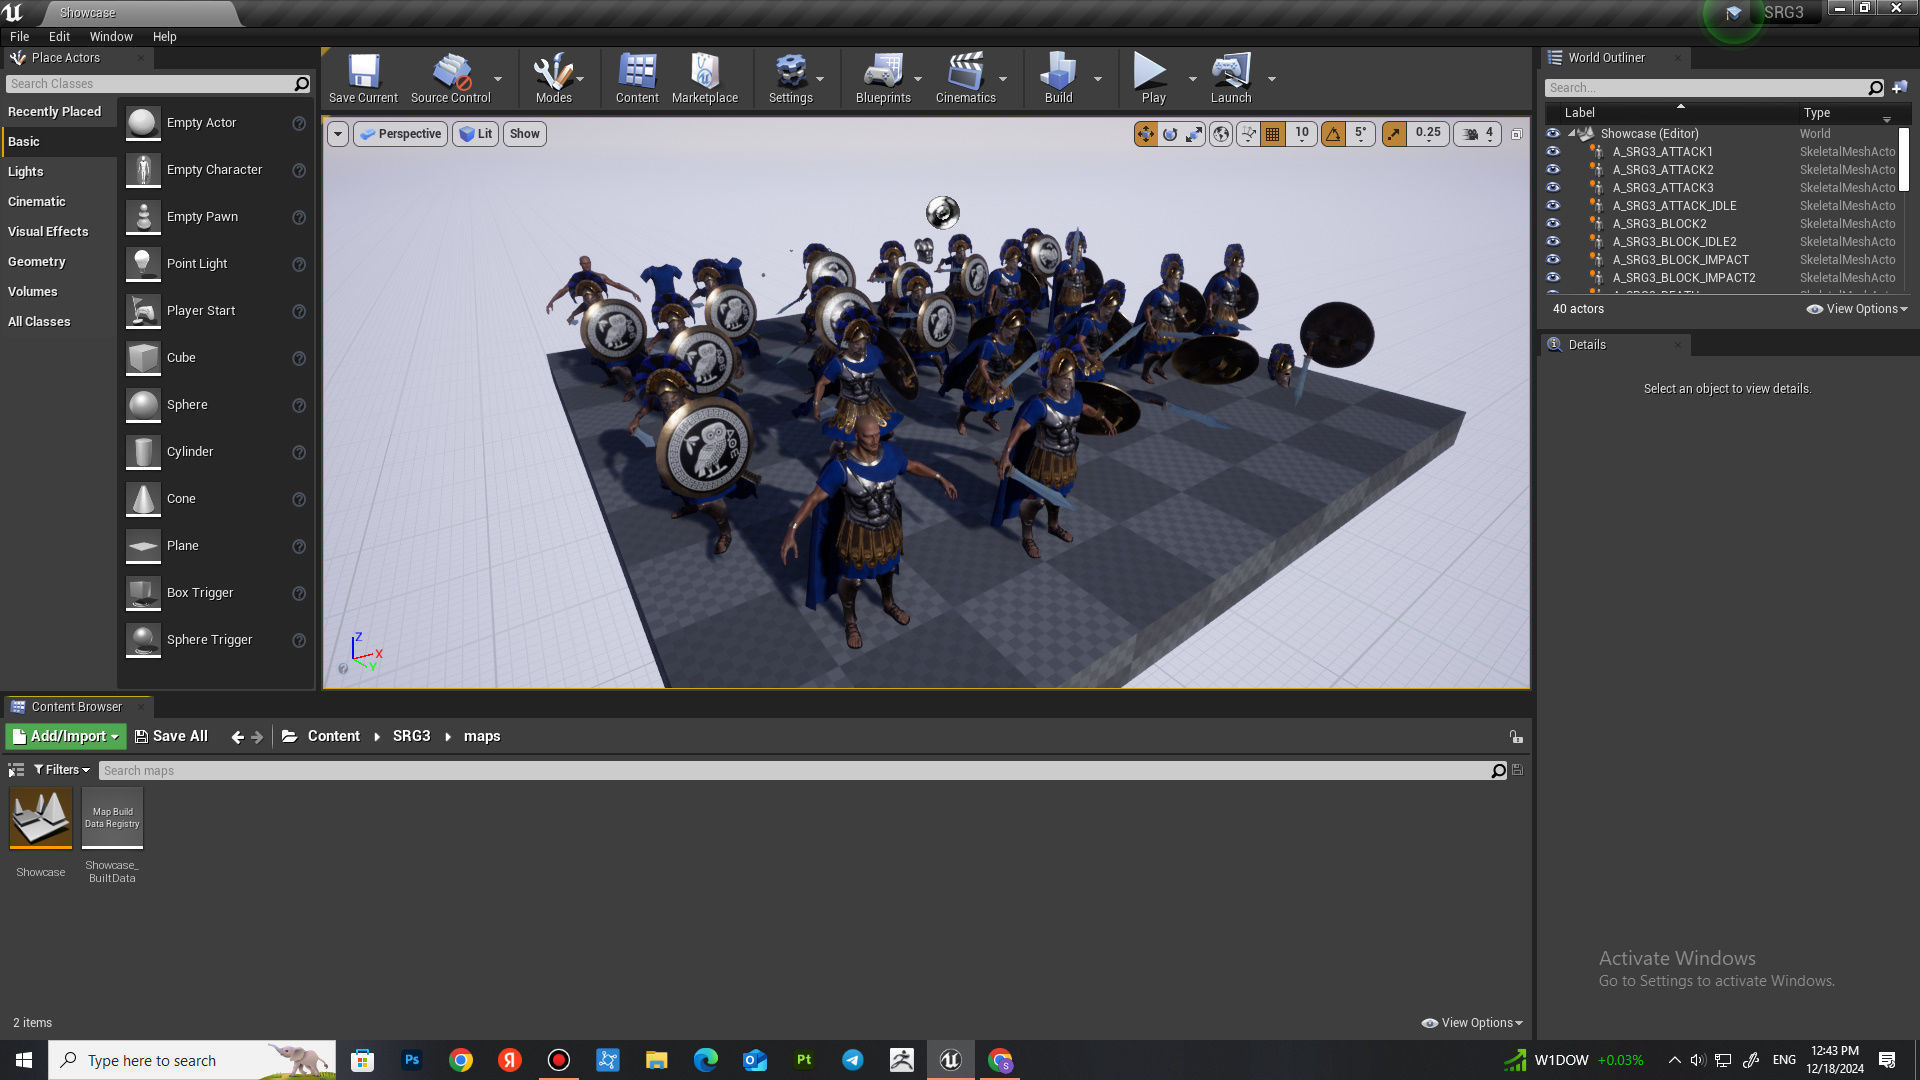This screenshot has height=1080, width=1920.
Task: Open the Cinematics toolbar icon
Action: (x=965, y=78)
